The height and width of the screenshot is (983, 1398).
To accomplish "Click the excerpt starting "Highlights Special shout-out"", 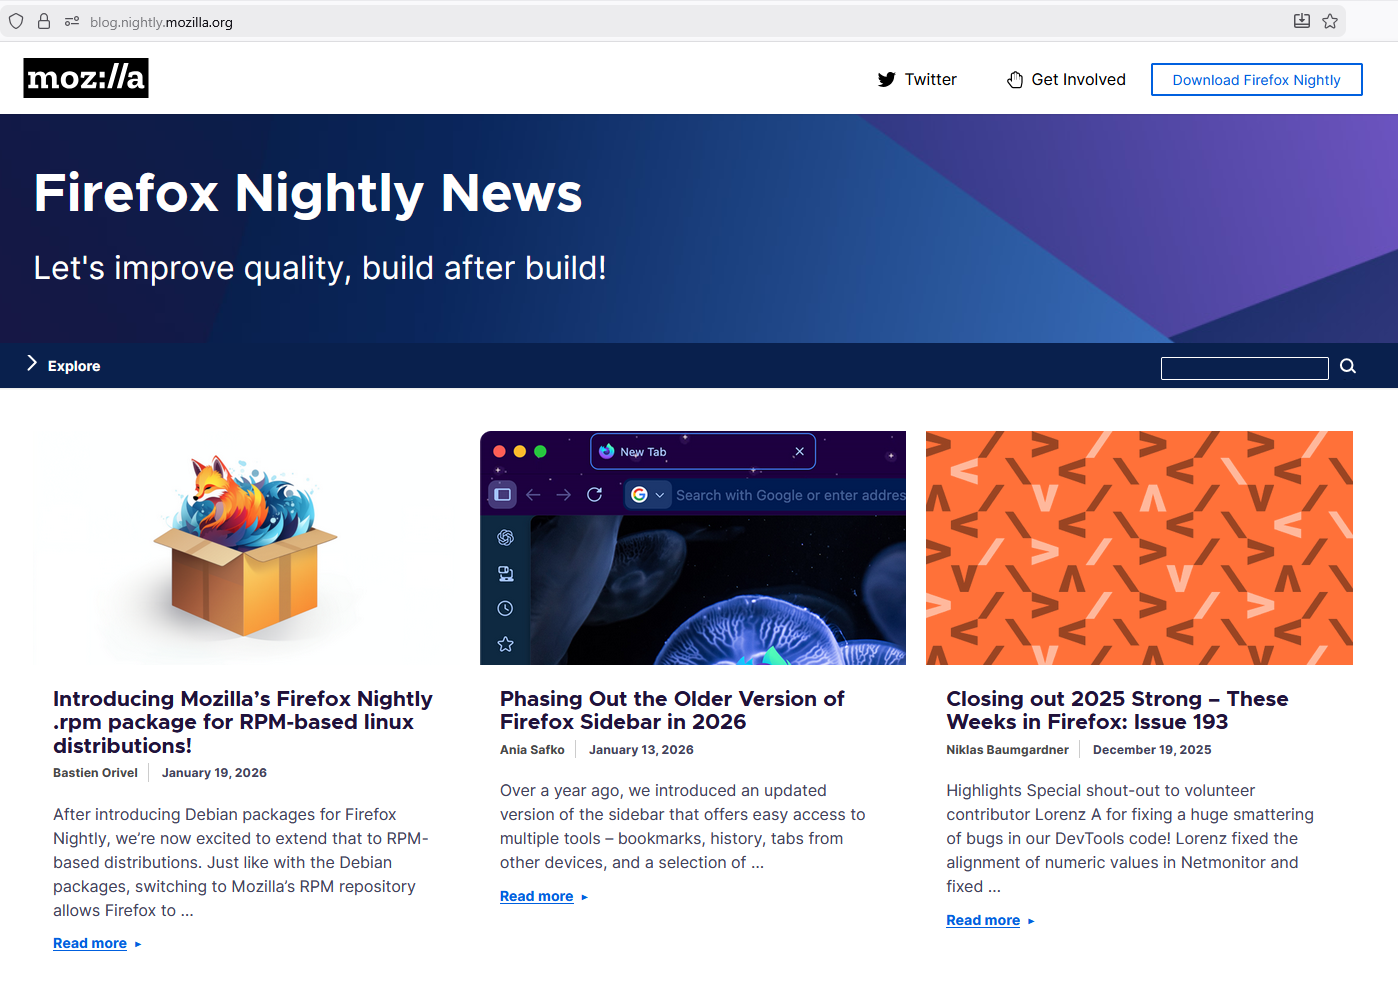I will pyautogui.click(x=1130, y=838).
